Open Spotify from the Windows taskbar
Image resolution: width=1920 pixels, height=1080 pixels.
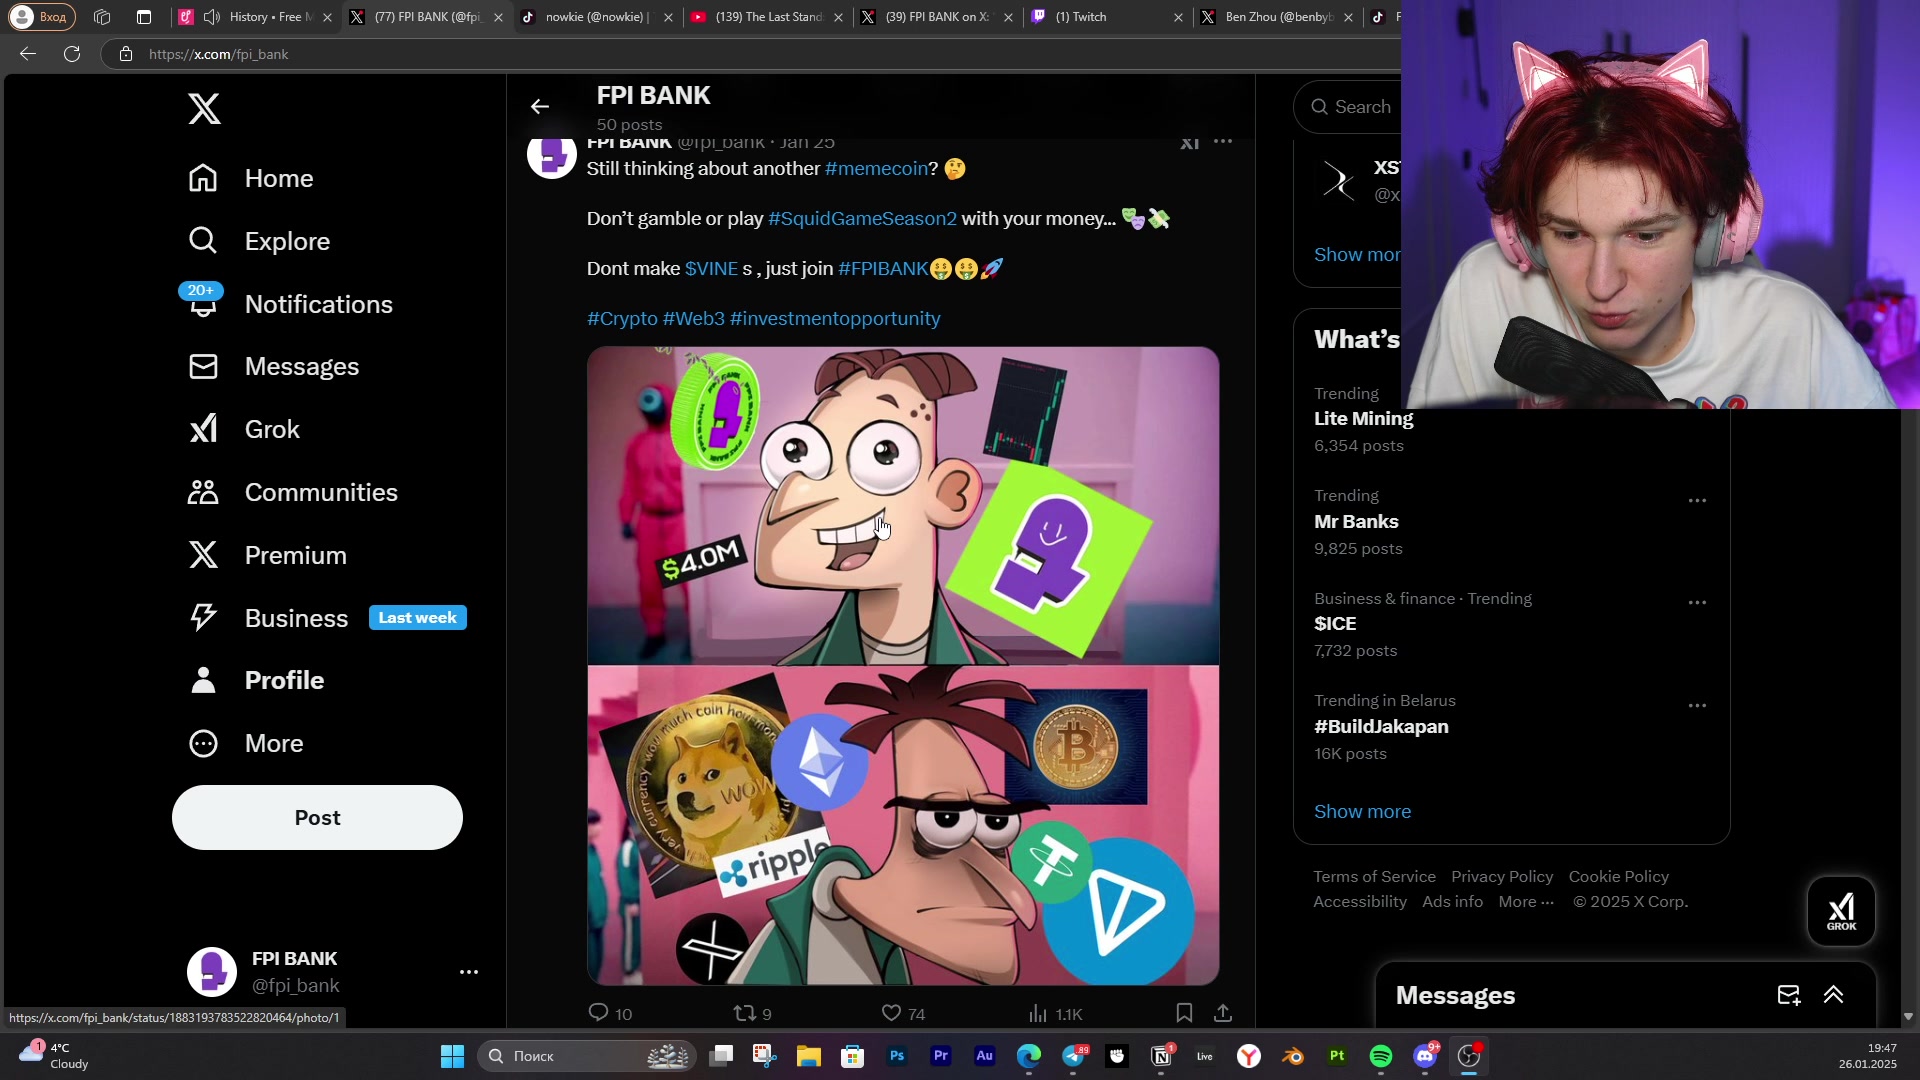[1381, 1056]
